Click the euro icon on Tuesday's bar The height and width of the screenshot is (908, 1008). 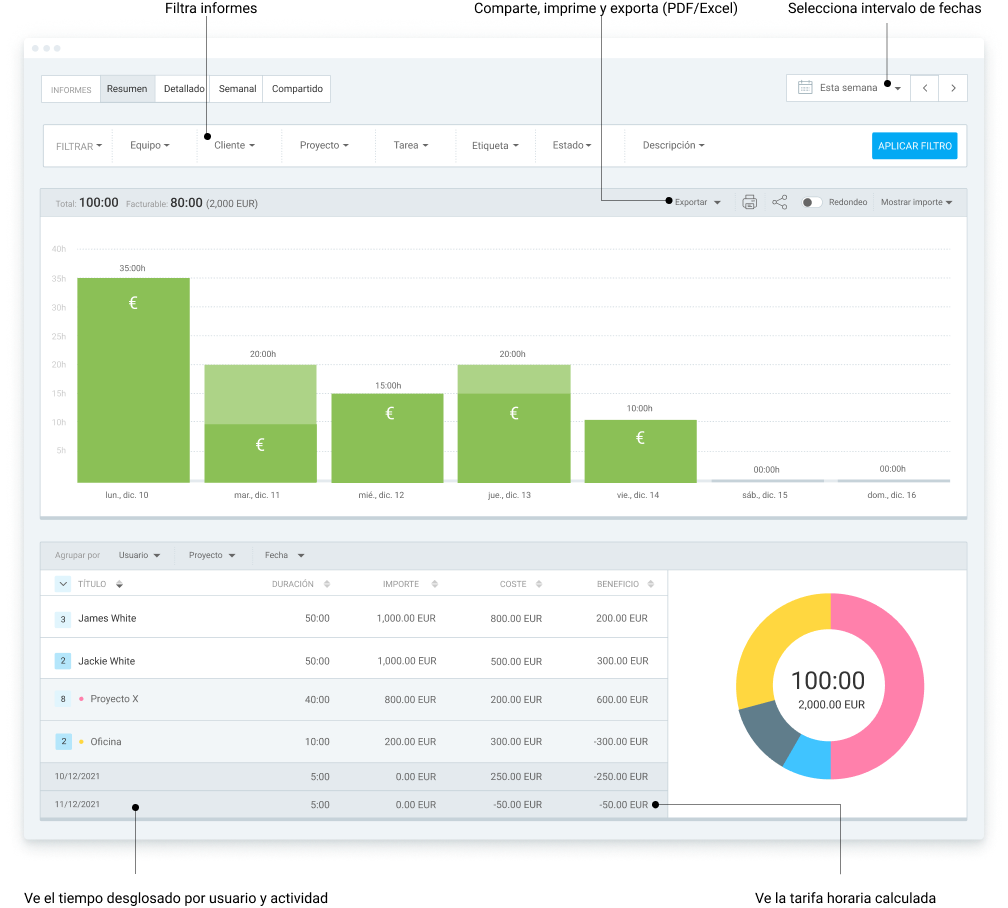[x=260, y=444]
